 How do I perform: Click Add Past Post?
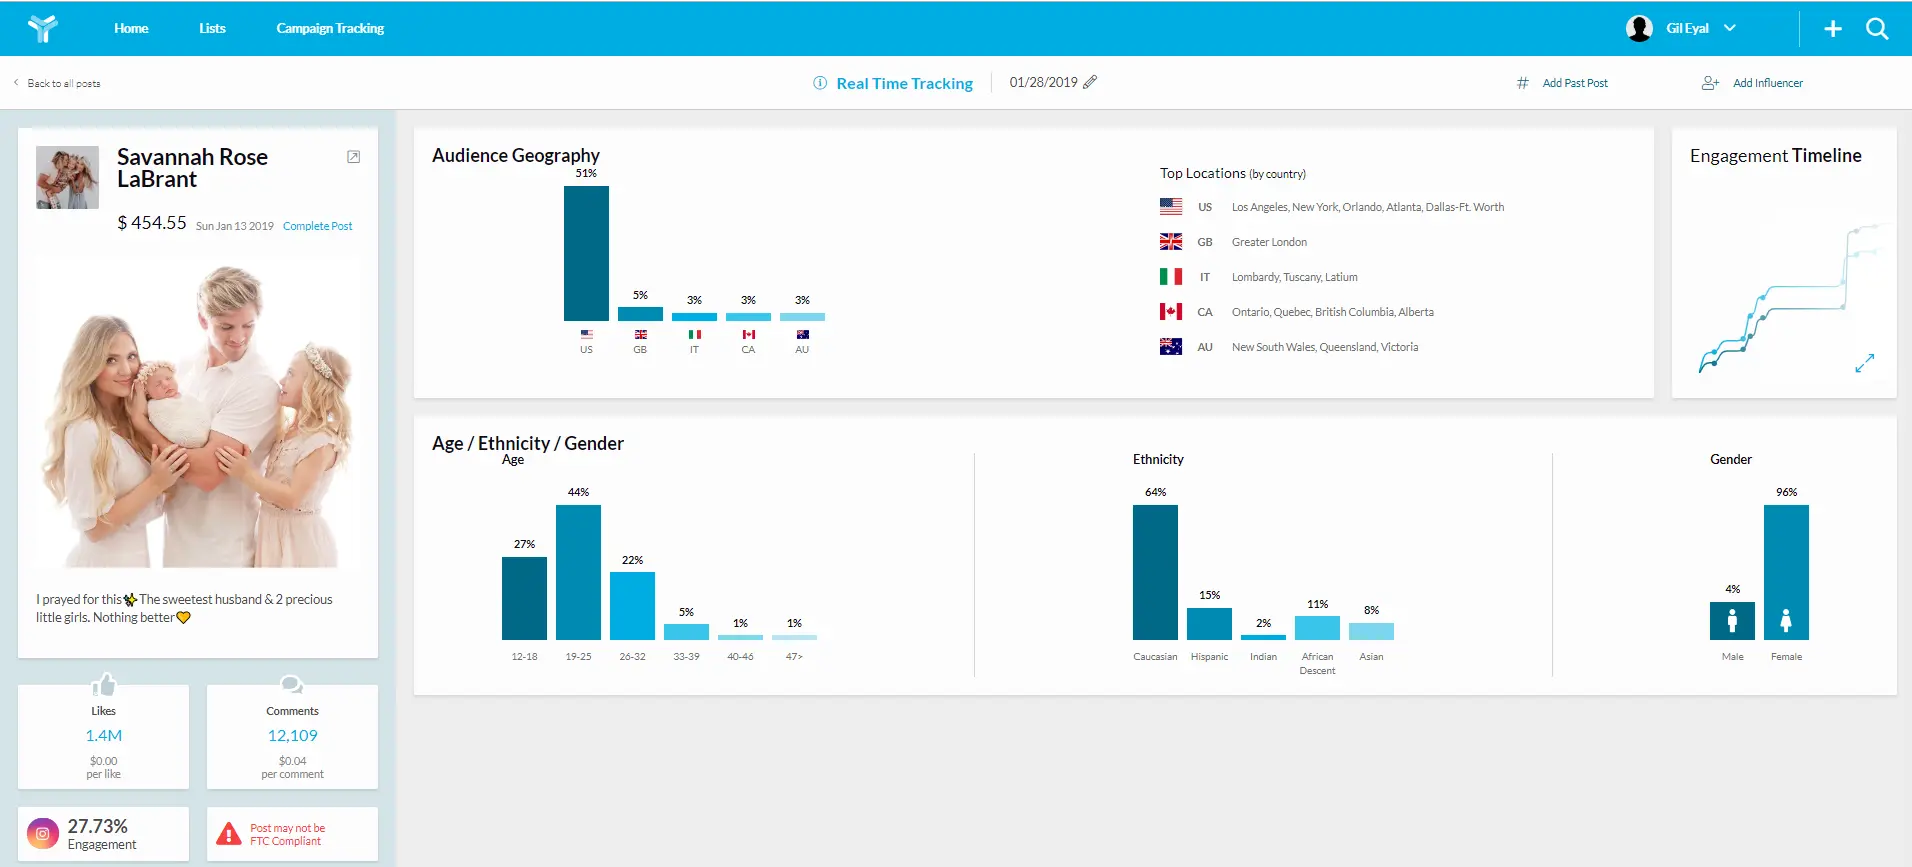[x=1574, y=83]
